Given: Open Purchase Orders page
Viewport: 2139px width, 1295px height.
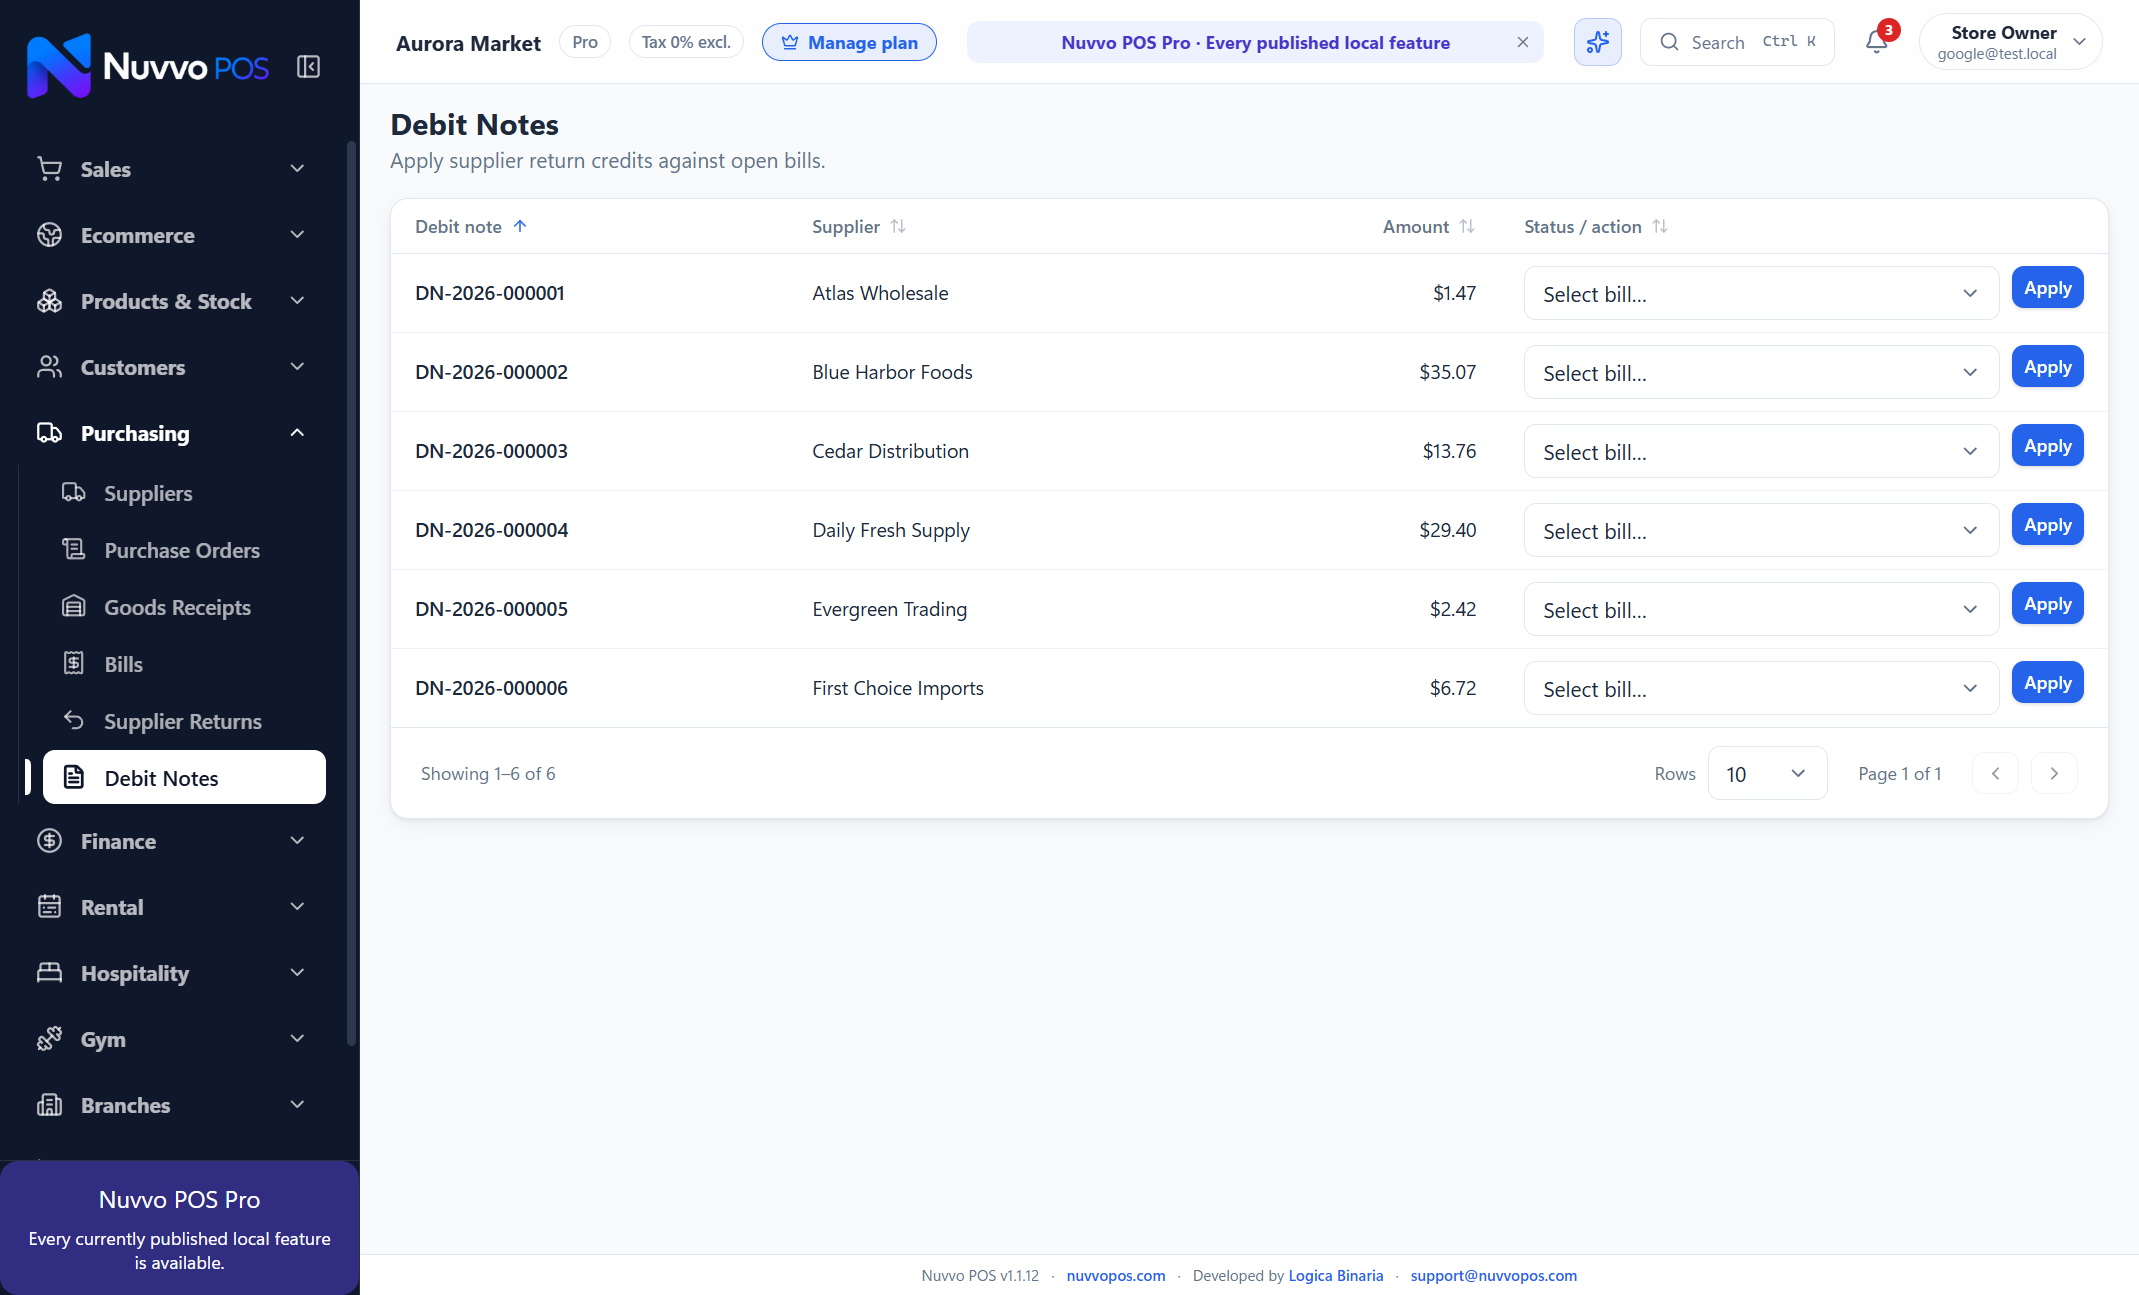Looking at the screenshot, I should (x=185, y=550).
